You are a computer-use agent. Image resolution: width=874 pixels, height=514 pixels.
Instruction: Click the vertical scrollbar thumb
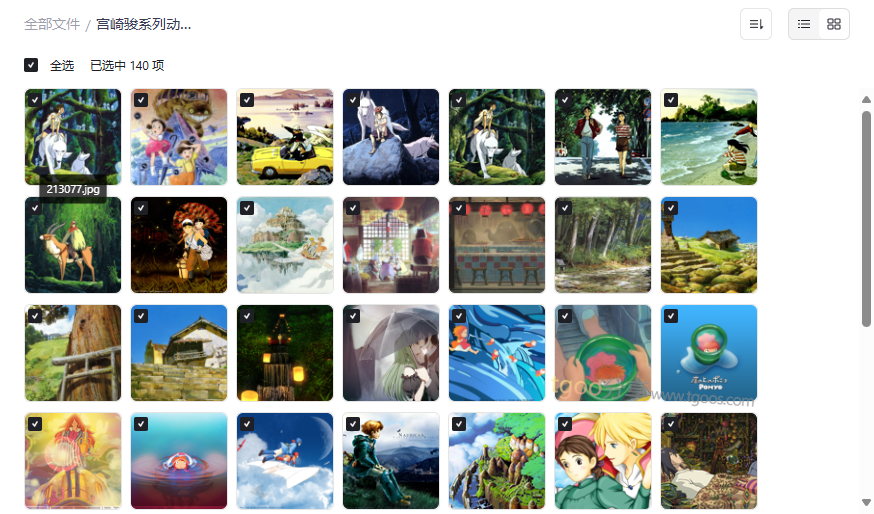click(x=866, y=217)
